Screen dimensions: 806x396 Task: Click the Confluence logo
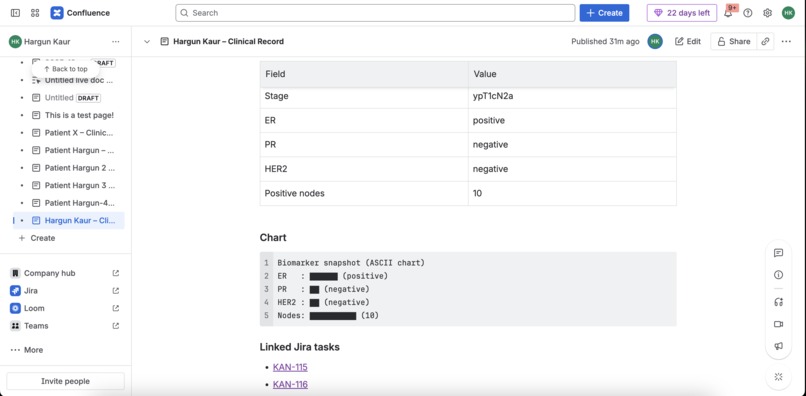pos(80,13)
